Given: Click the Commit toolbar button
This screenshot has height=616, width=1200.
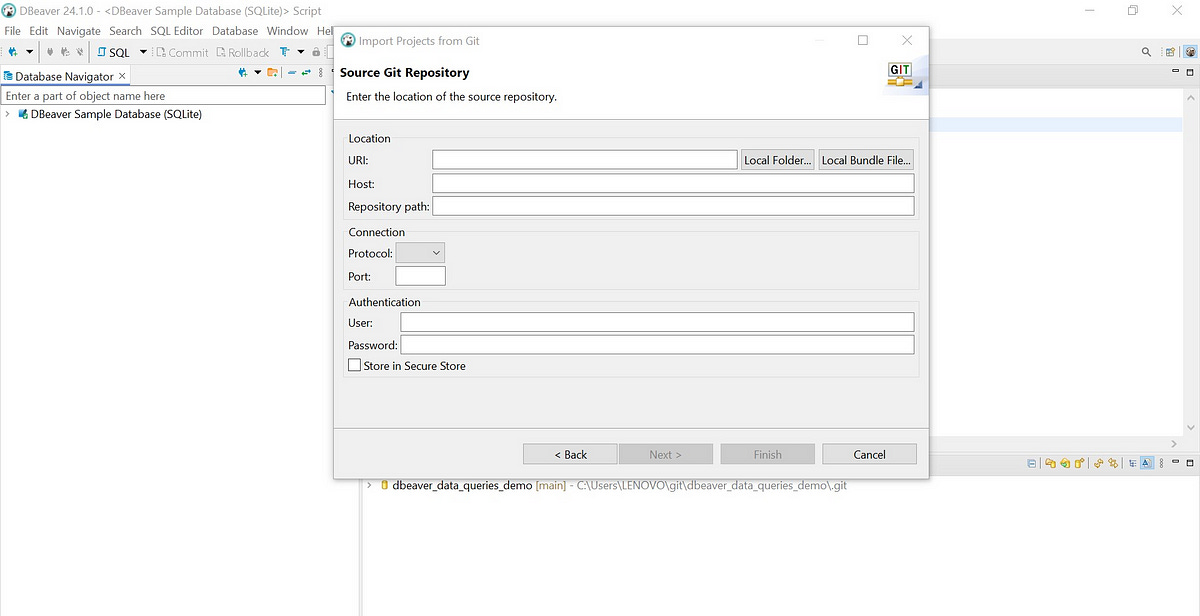Looking at the screenshot, I should tap(182, 52).
